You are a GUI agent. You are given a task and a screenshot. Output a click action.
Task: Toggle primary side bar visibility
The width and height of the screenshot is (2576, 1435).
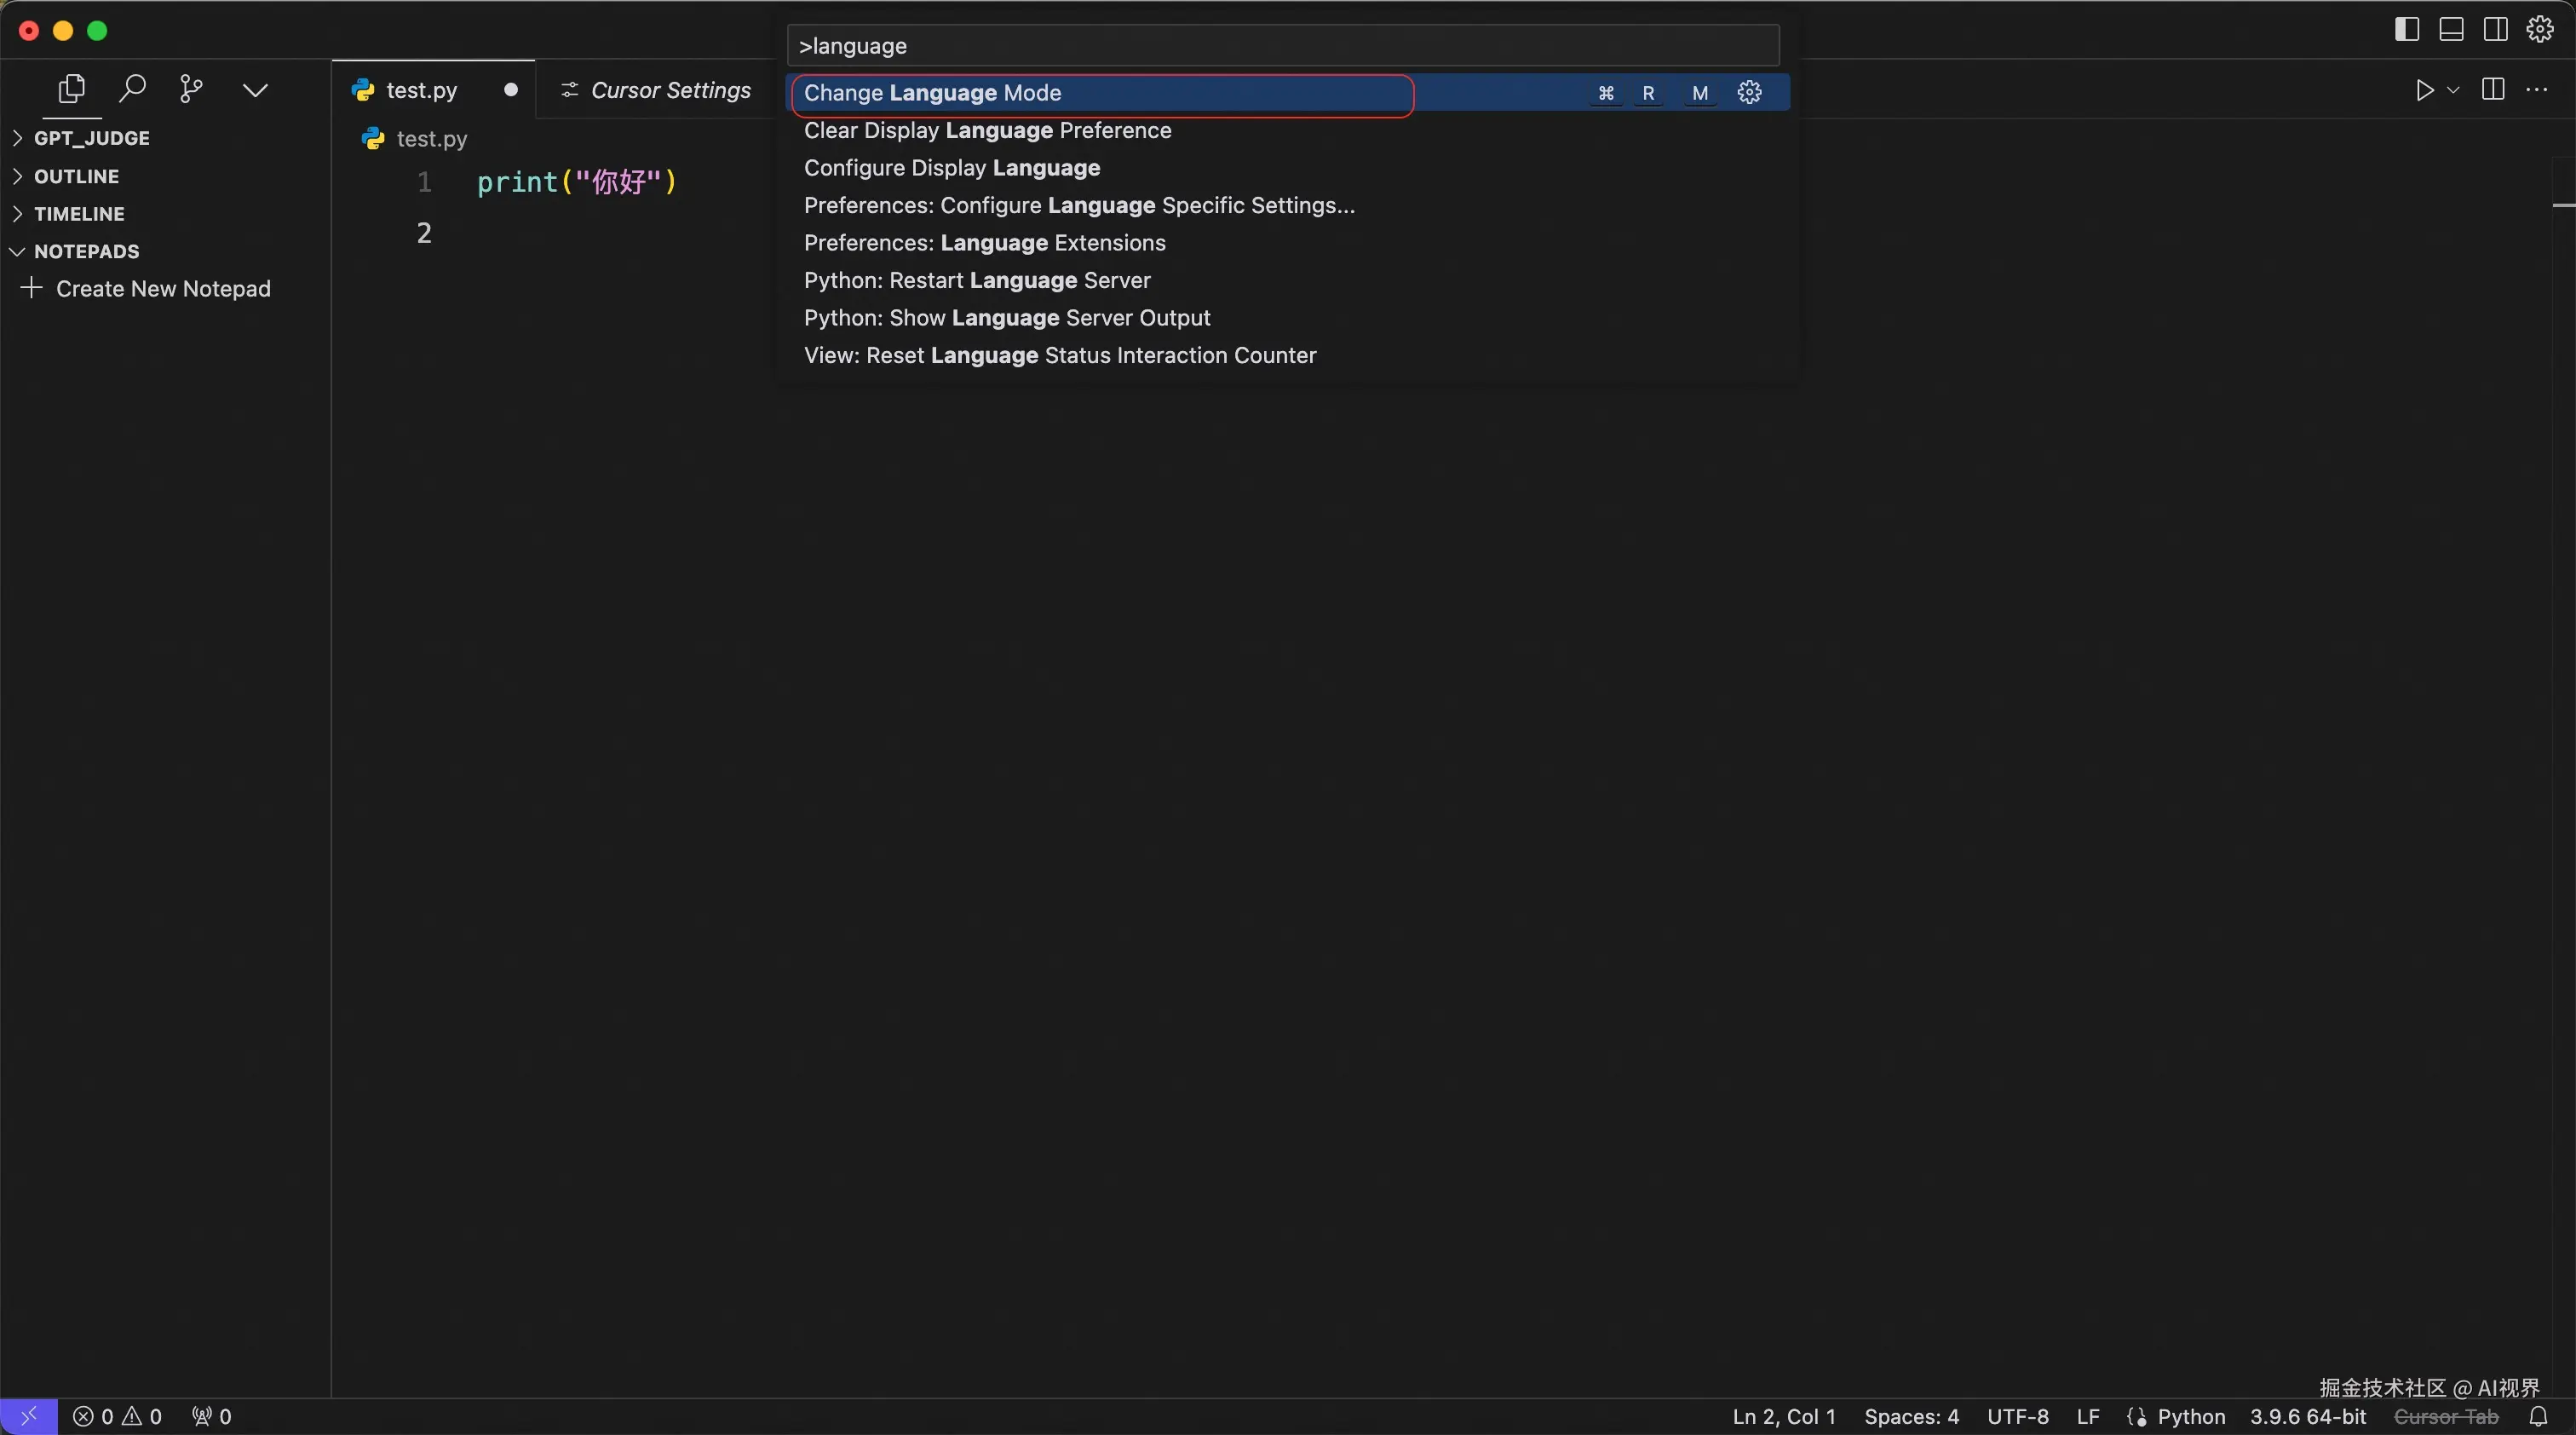tap(2407, 30)
